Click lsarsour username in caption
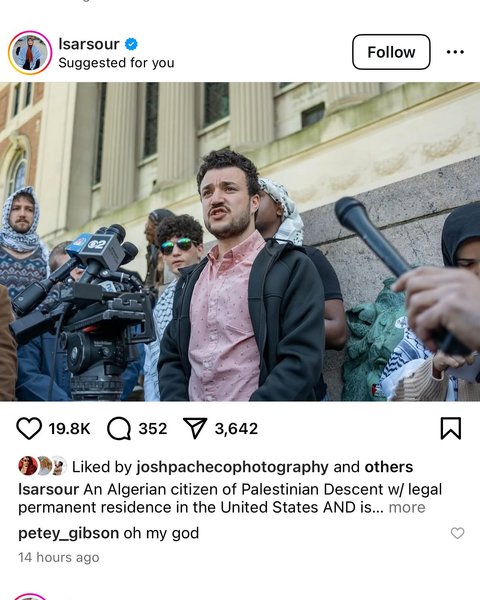 point(48,489)
